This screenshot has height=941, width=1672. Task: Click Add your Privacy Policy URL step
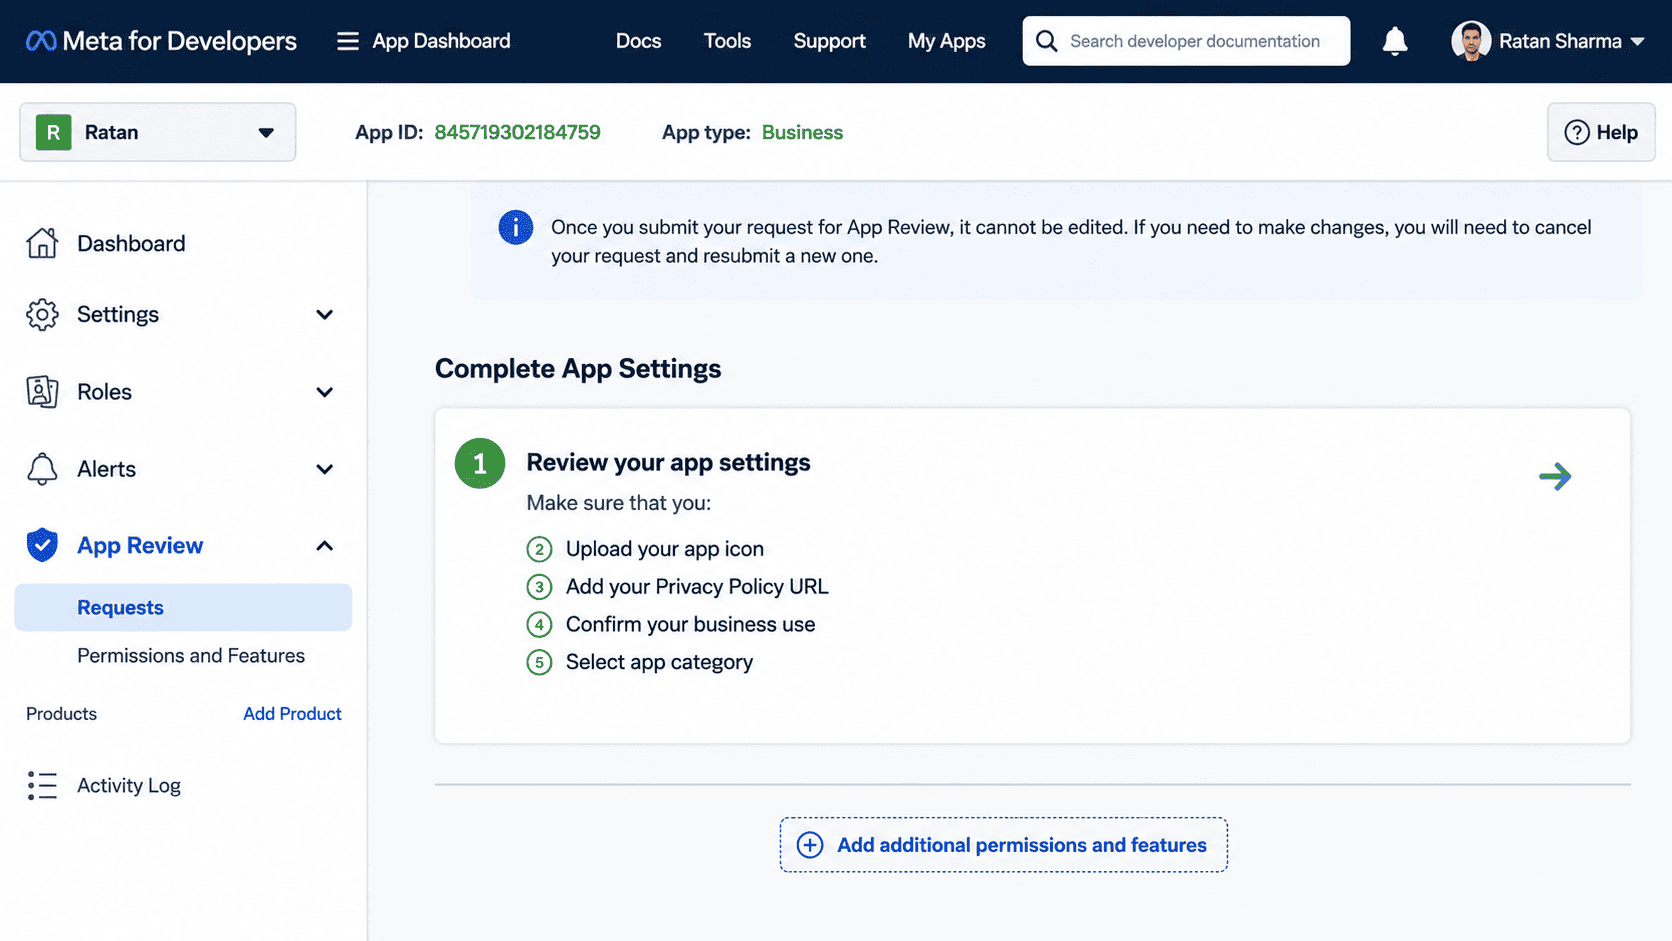tap(697, 587)
